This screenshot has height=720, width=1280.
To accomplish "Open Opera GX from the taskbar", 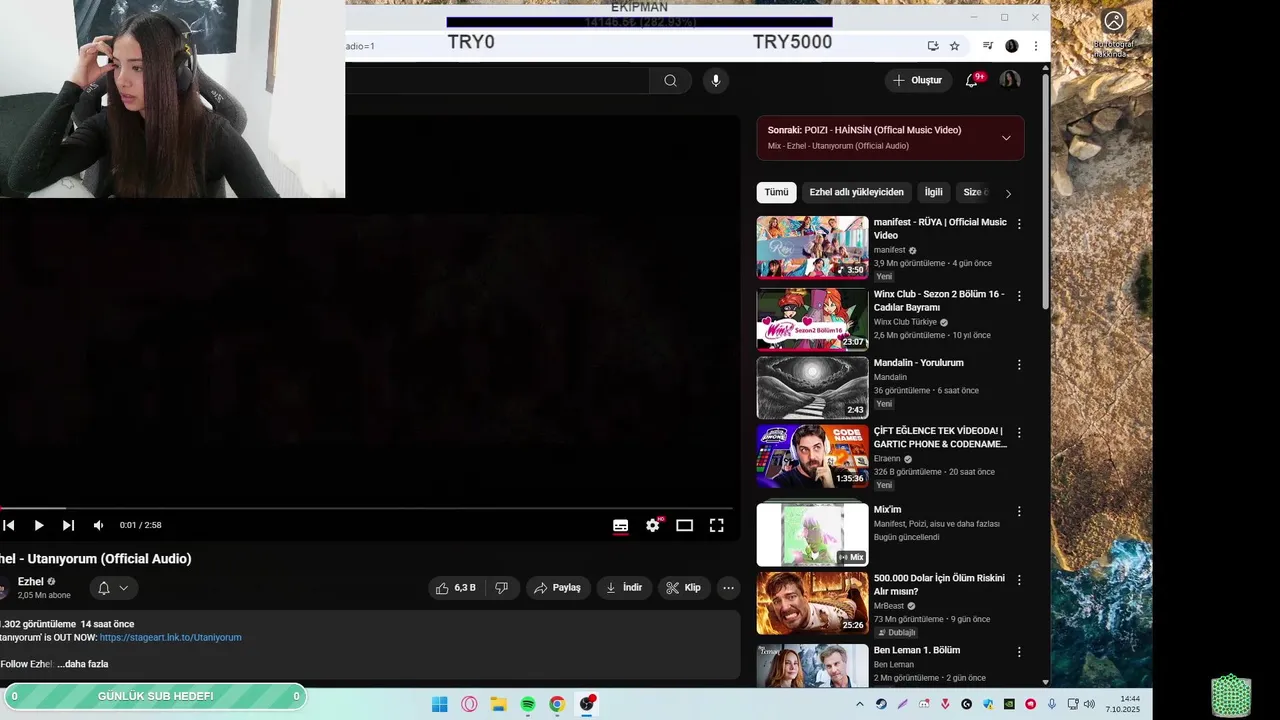I will click(469, 704).
